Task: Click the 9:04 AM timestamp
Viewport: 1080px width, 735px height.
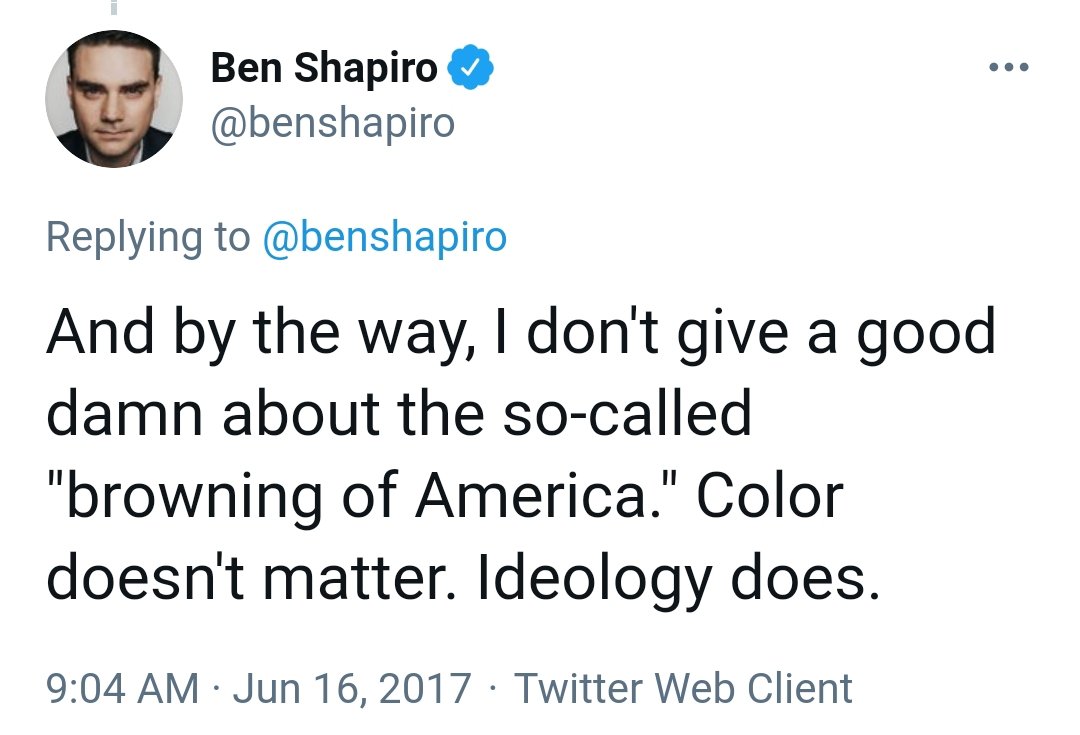Action: 122,689
